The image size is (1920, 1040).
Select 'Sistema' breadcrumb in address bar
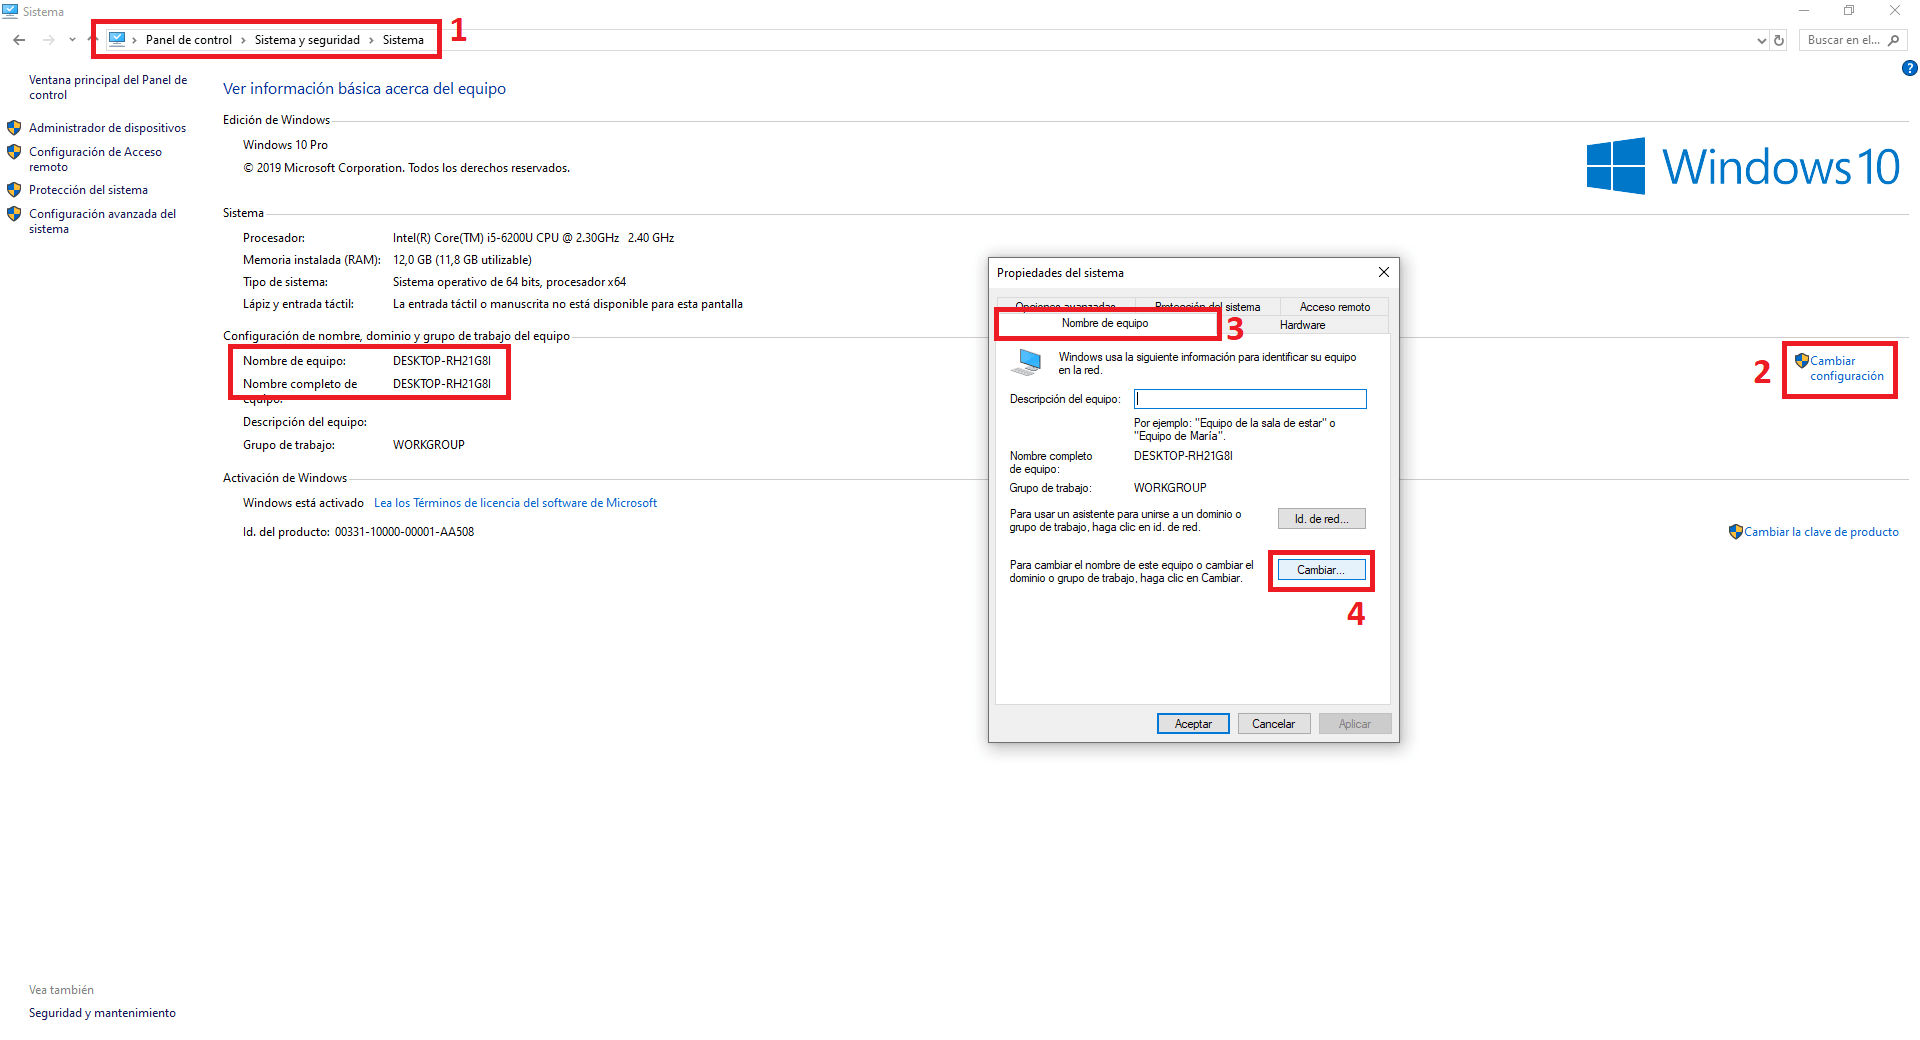coord(403,40)
